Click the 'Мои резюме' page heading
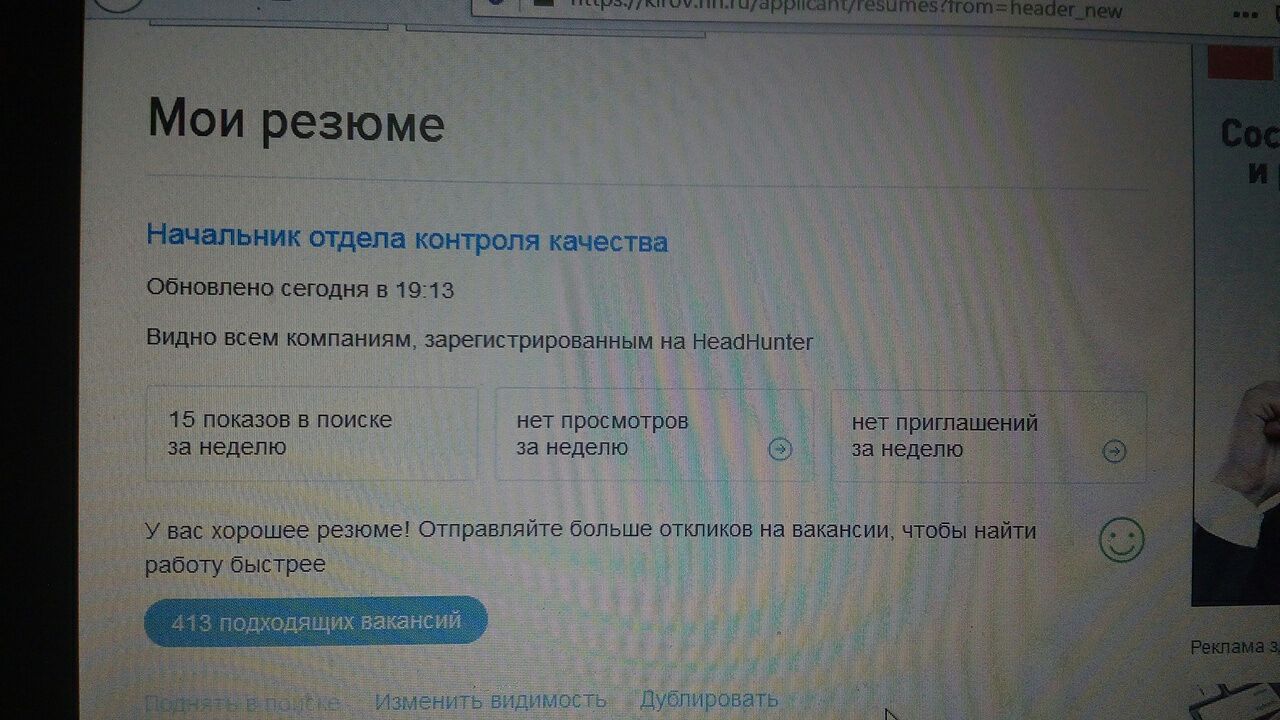Image resolution: width=1280 pixels, height=720 pixels. pyautogui.click(x=296, y=122)
